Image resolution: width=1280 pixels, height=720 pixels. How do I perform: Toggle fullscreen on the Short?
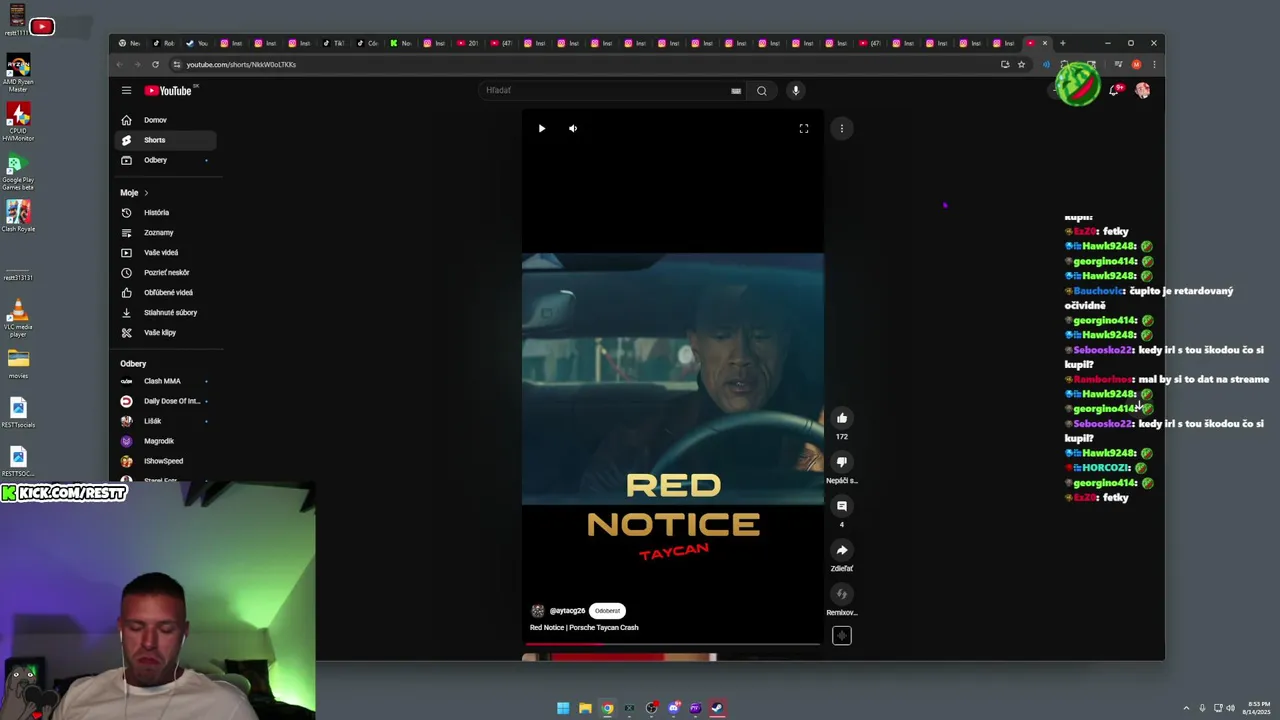804,128
